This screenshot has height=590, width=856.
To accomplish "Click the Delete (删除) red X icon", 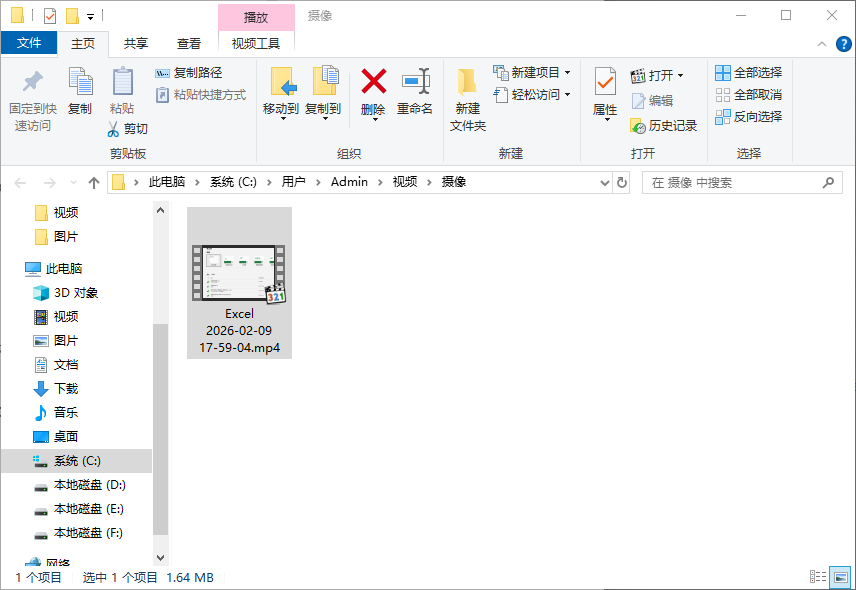I will [x=373, y=81].
